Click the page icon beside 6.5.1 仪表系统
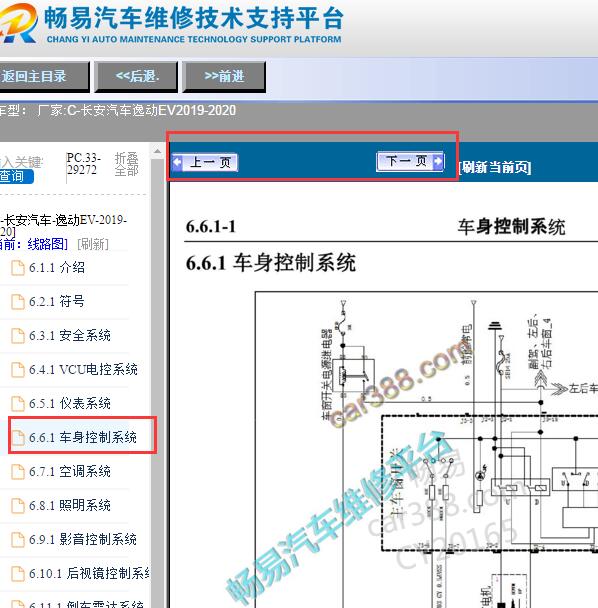The image size is (598, 608). pyautogui.click(x=17, y=404)
